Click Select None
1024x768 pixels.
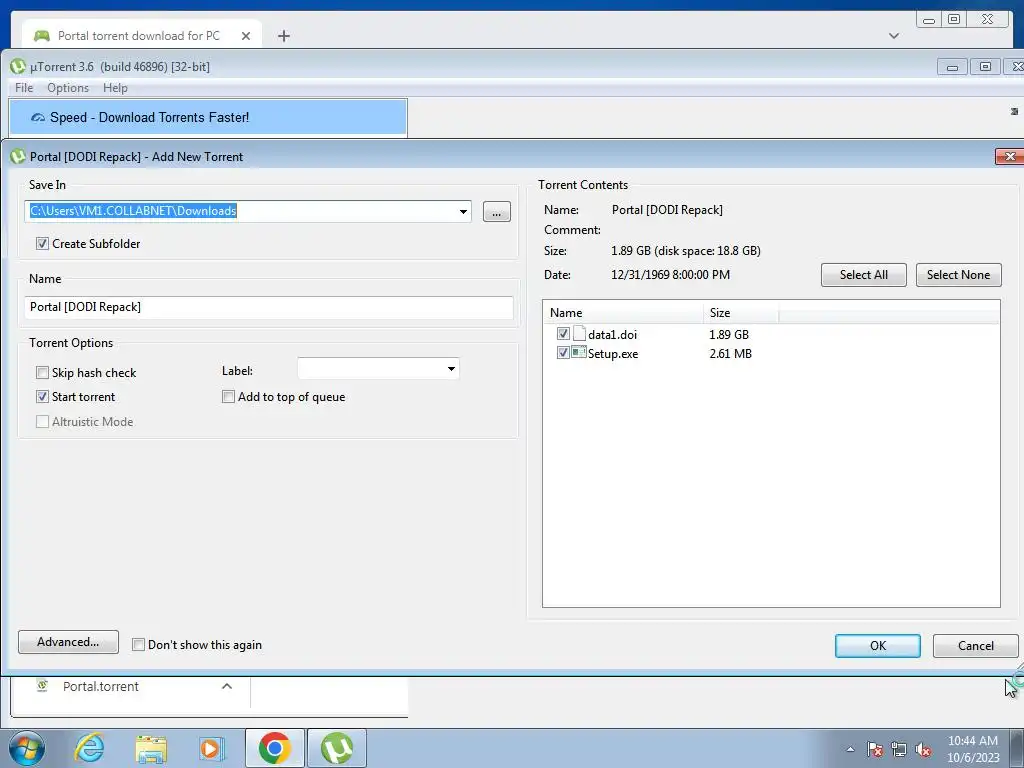(958, 275)
